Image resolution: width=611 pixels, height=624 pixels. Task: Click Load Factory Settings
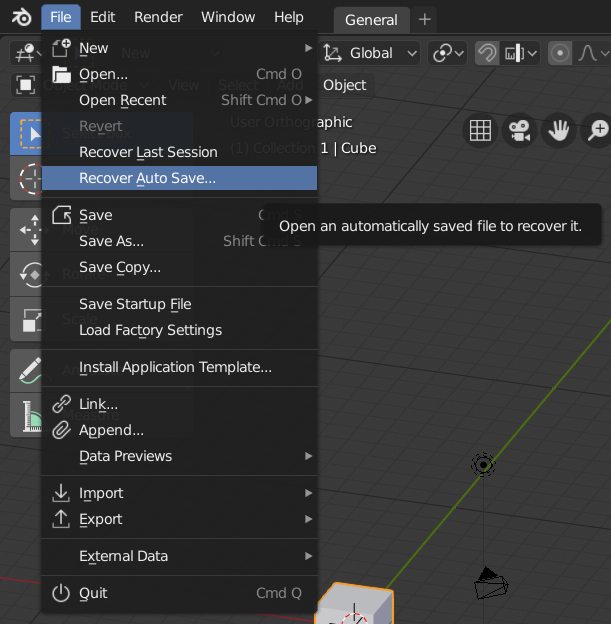[x=180, y=330]
